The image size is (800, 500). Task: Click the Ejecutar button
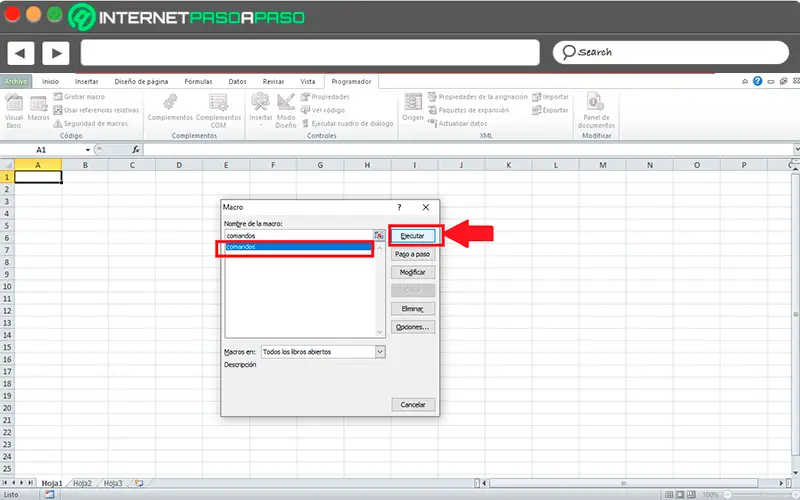(413, 236)
